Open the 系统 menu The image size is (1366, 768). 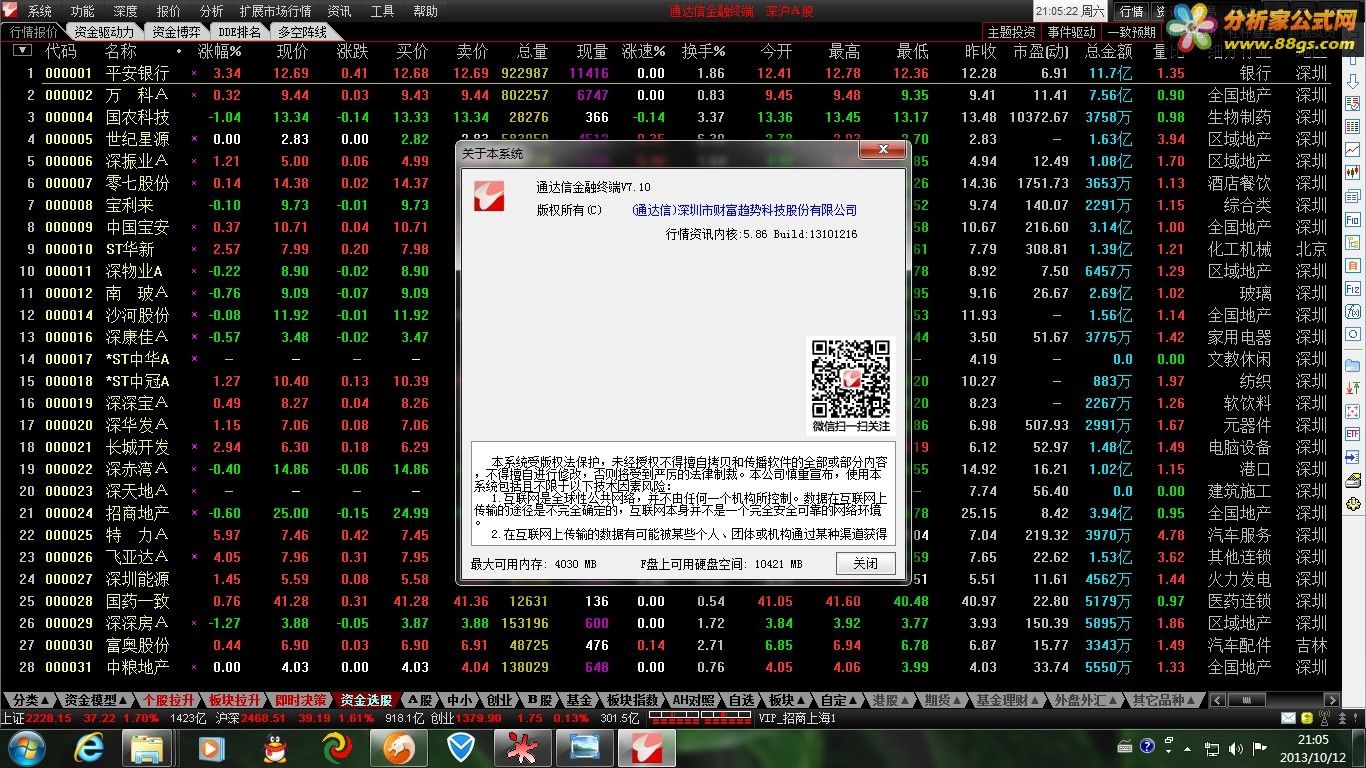tap(40, 11)
